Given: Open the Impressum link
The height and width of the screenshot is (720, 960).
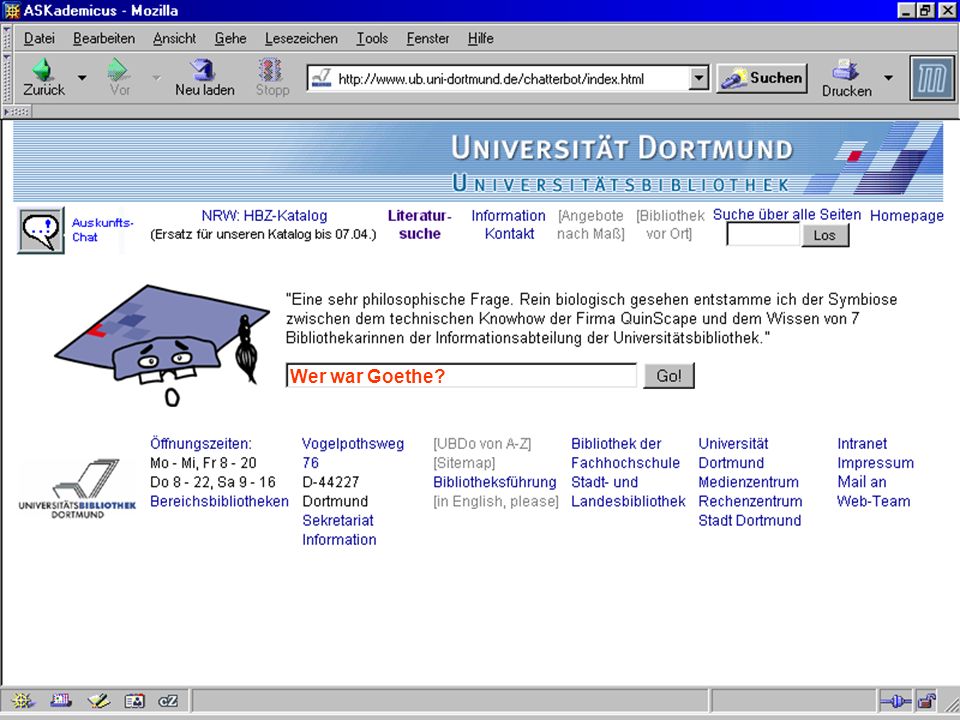Looking at the screenshot, I should 876,463.
